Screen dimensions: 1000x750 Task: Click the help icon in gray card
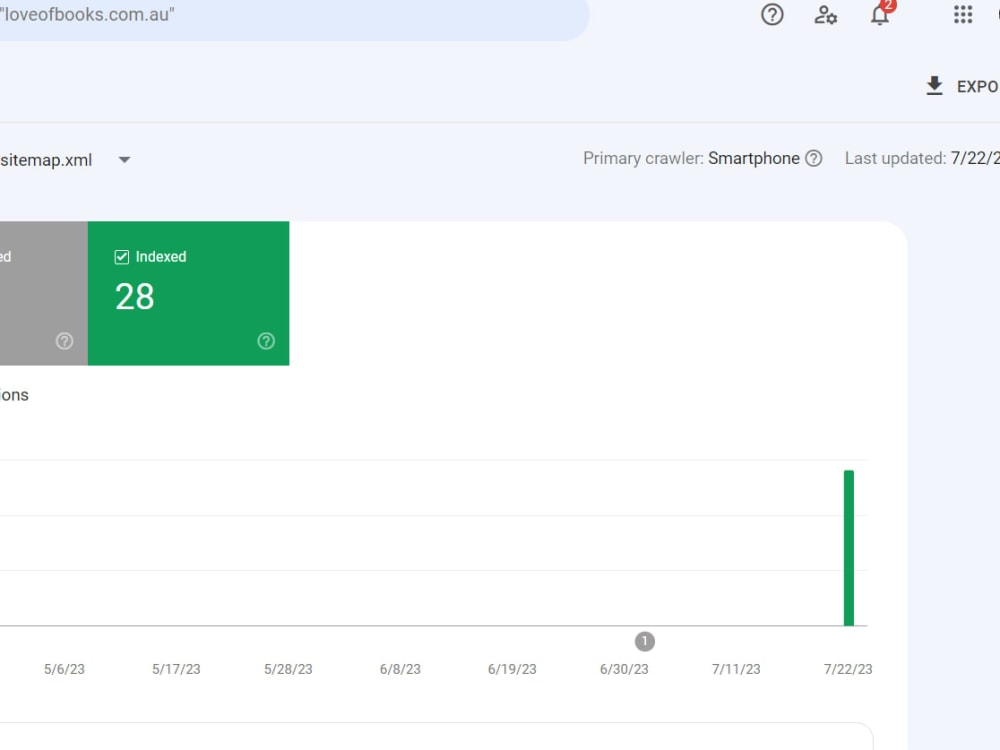[64, 341]
